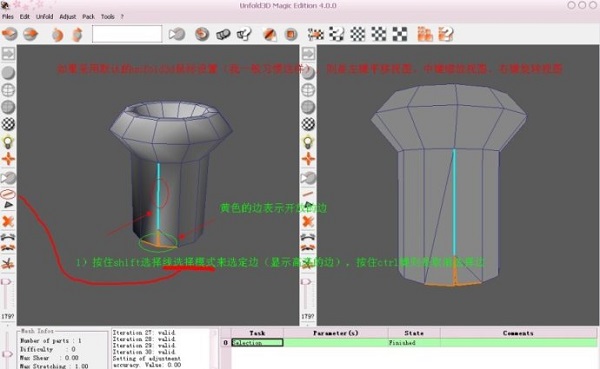The image size is (600, 369).
Task: Toggle checker texture sphere in left viewport
Action: (8, 124)
